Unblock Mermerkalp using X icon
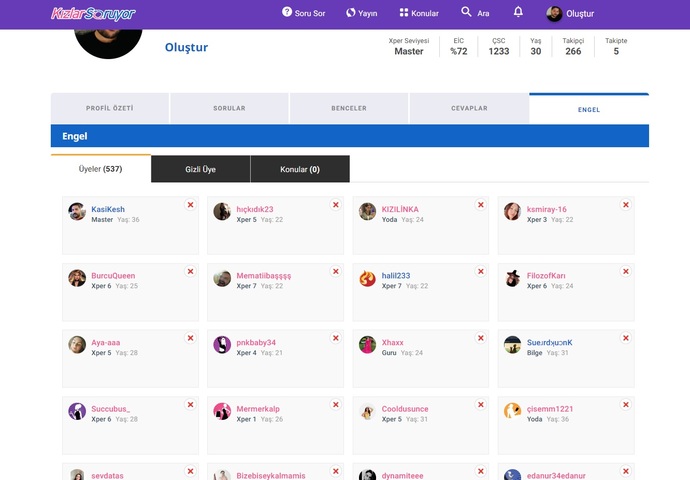Viewport: 690px width, 480px height. [336, 404]
